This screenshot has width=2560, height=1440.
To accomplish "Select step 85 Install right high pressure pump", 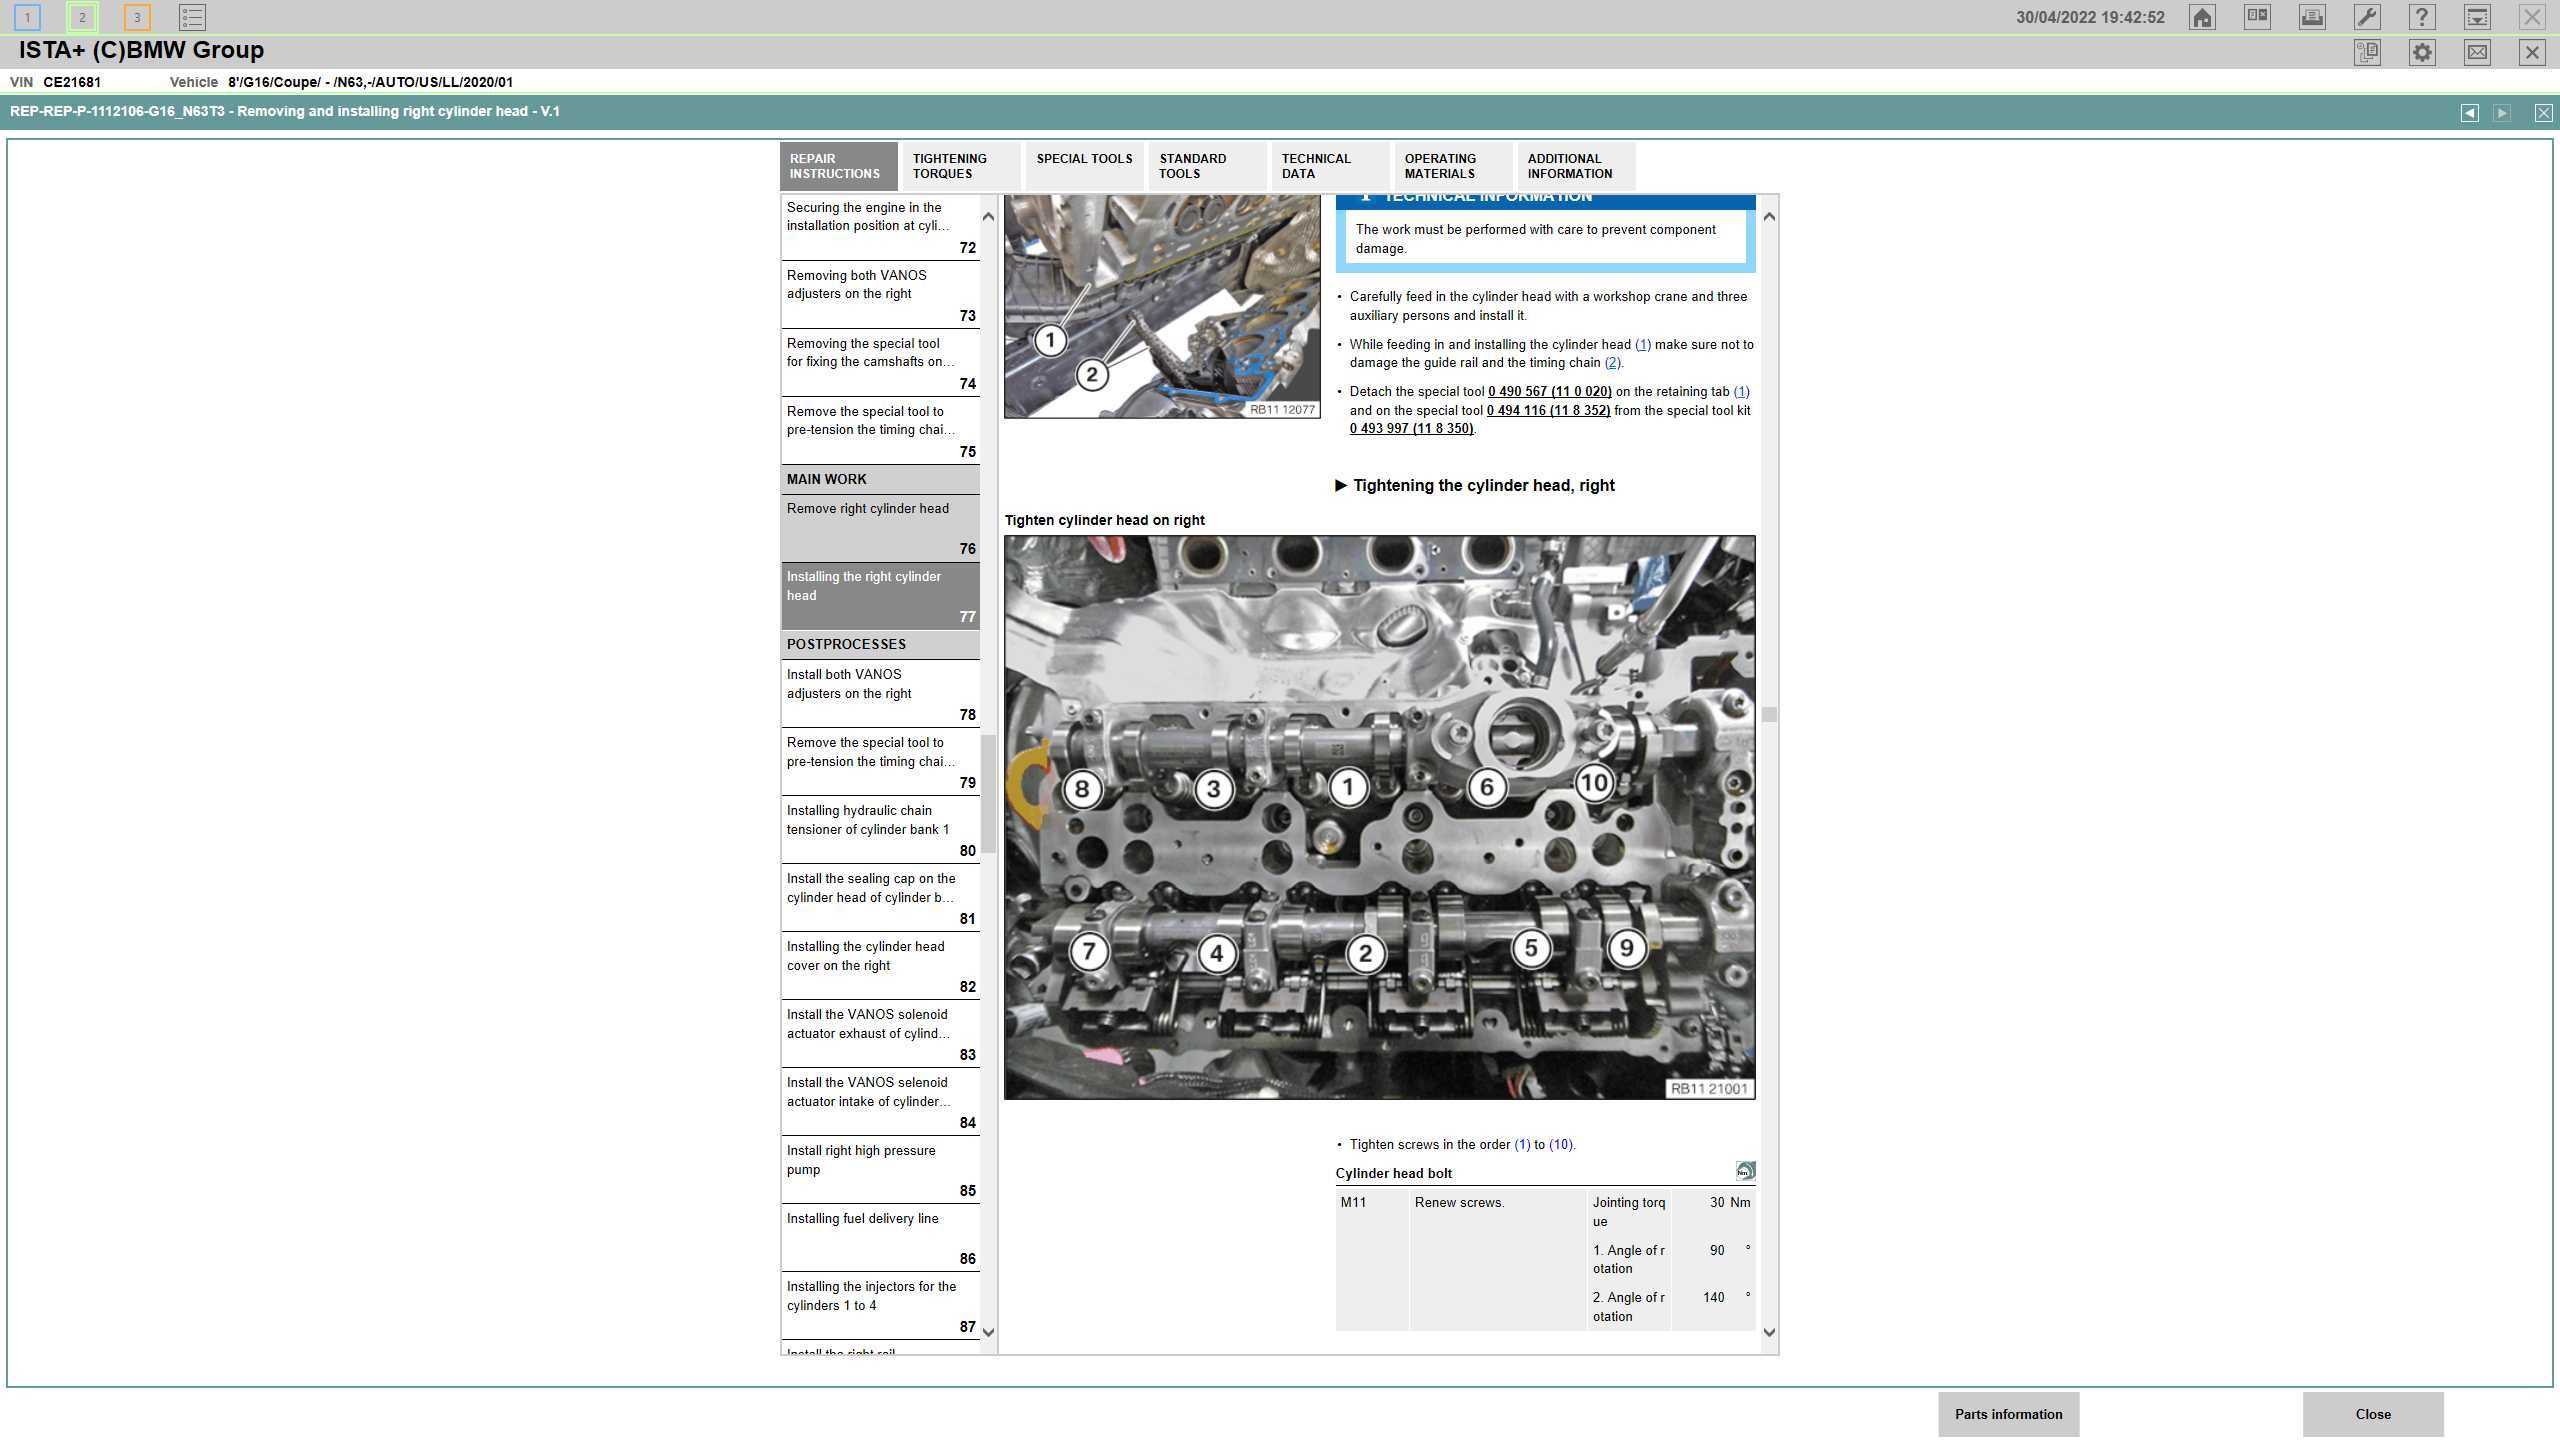I will (x=880, y=1171).
